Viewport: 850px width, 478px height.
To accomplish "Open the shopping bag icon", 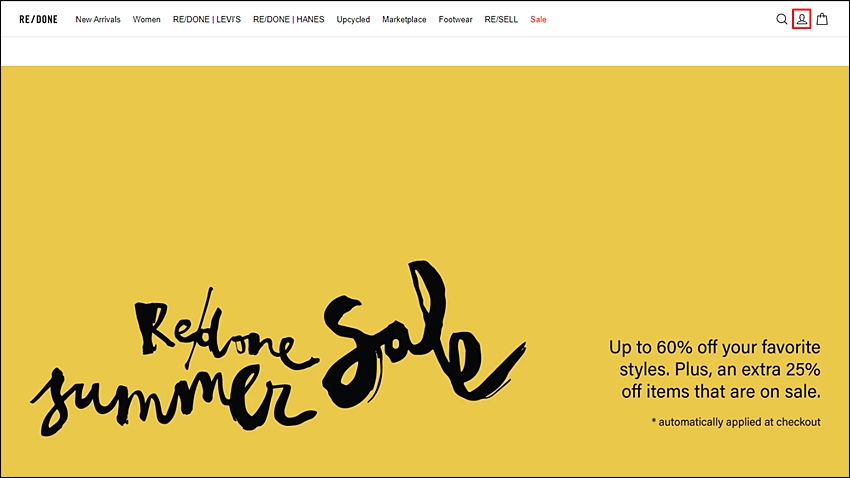I will pyautogui.click(x=822, y=19).
